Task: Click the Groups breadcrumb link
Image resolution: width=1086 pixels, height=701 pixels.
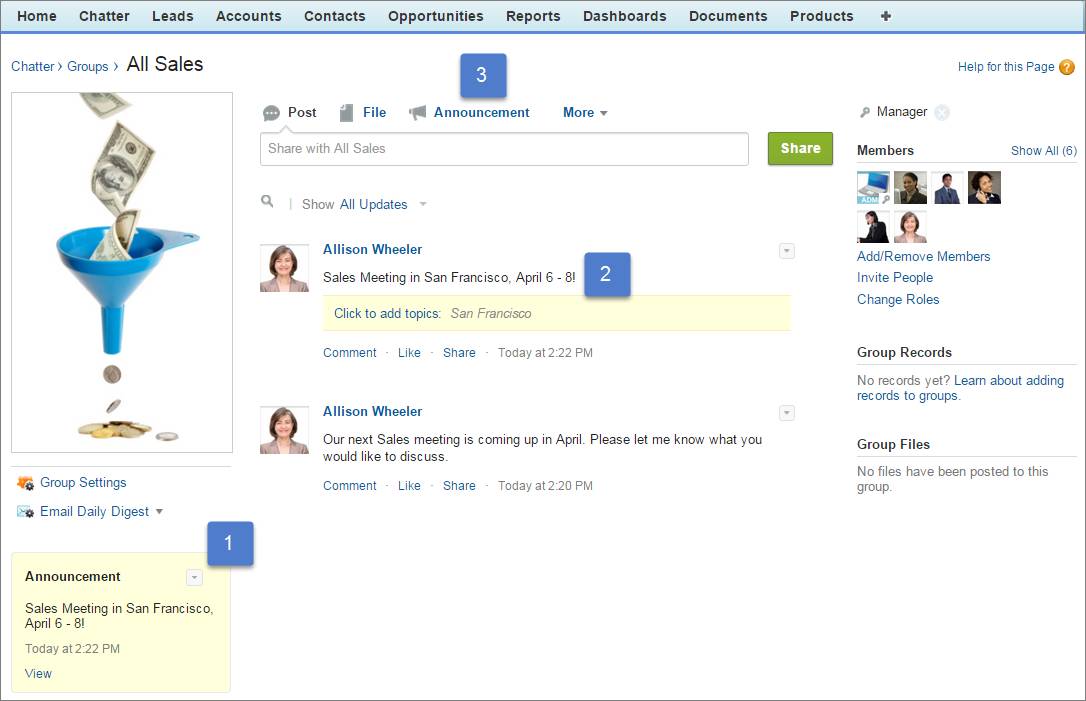Action: click(x=87, y=66)
